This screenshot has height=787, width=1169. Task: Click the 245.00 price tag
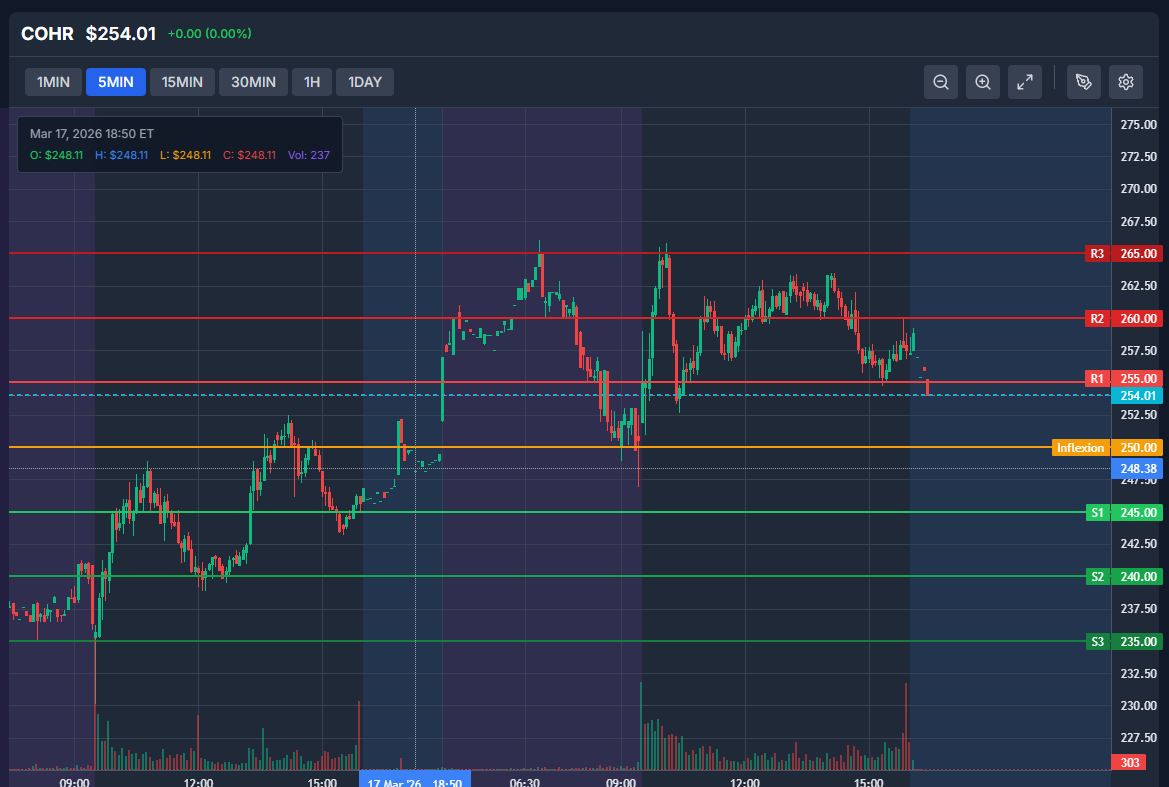(1138, 512)
